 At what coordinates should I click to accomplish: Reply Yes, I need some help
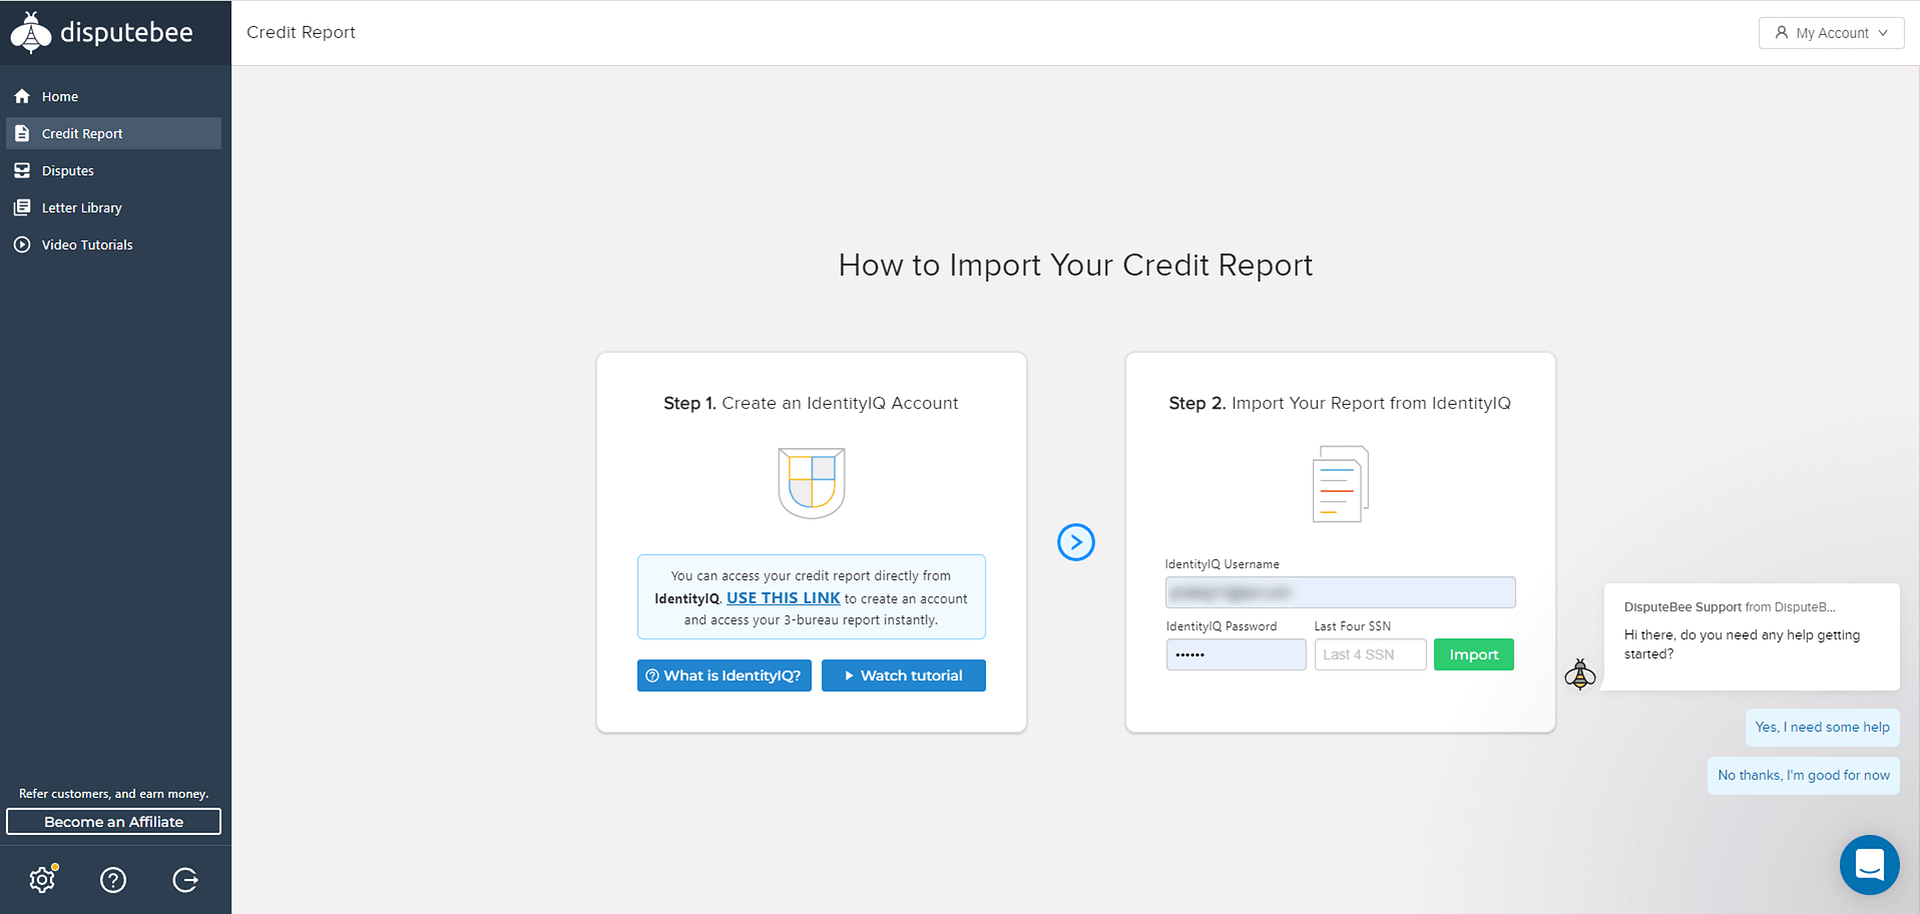1822,728
